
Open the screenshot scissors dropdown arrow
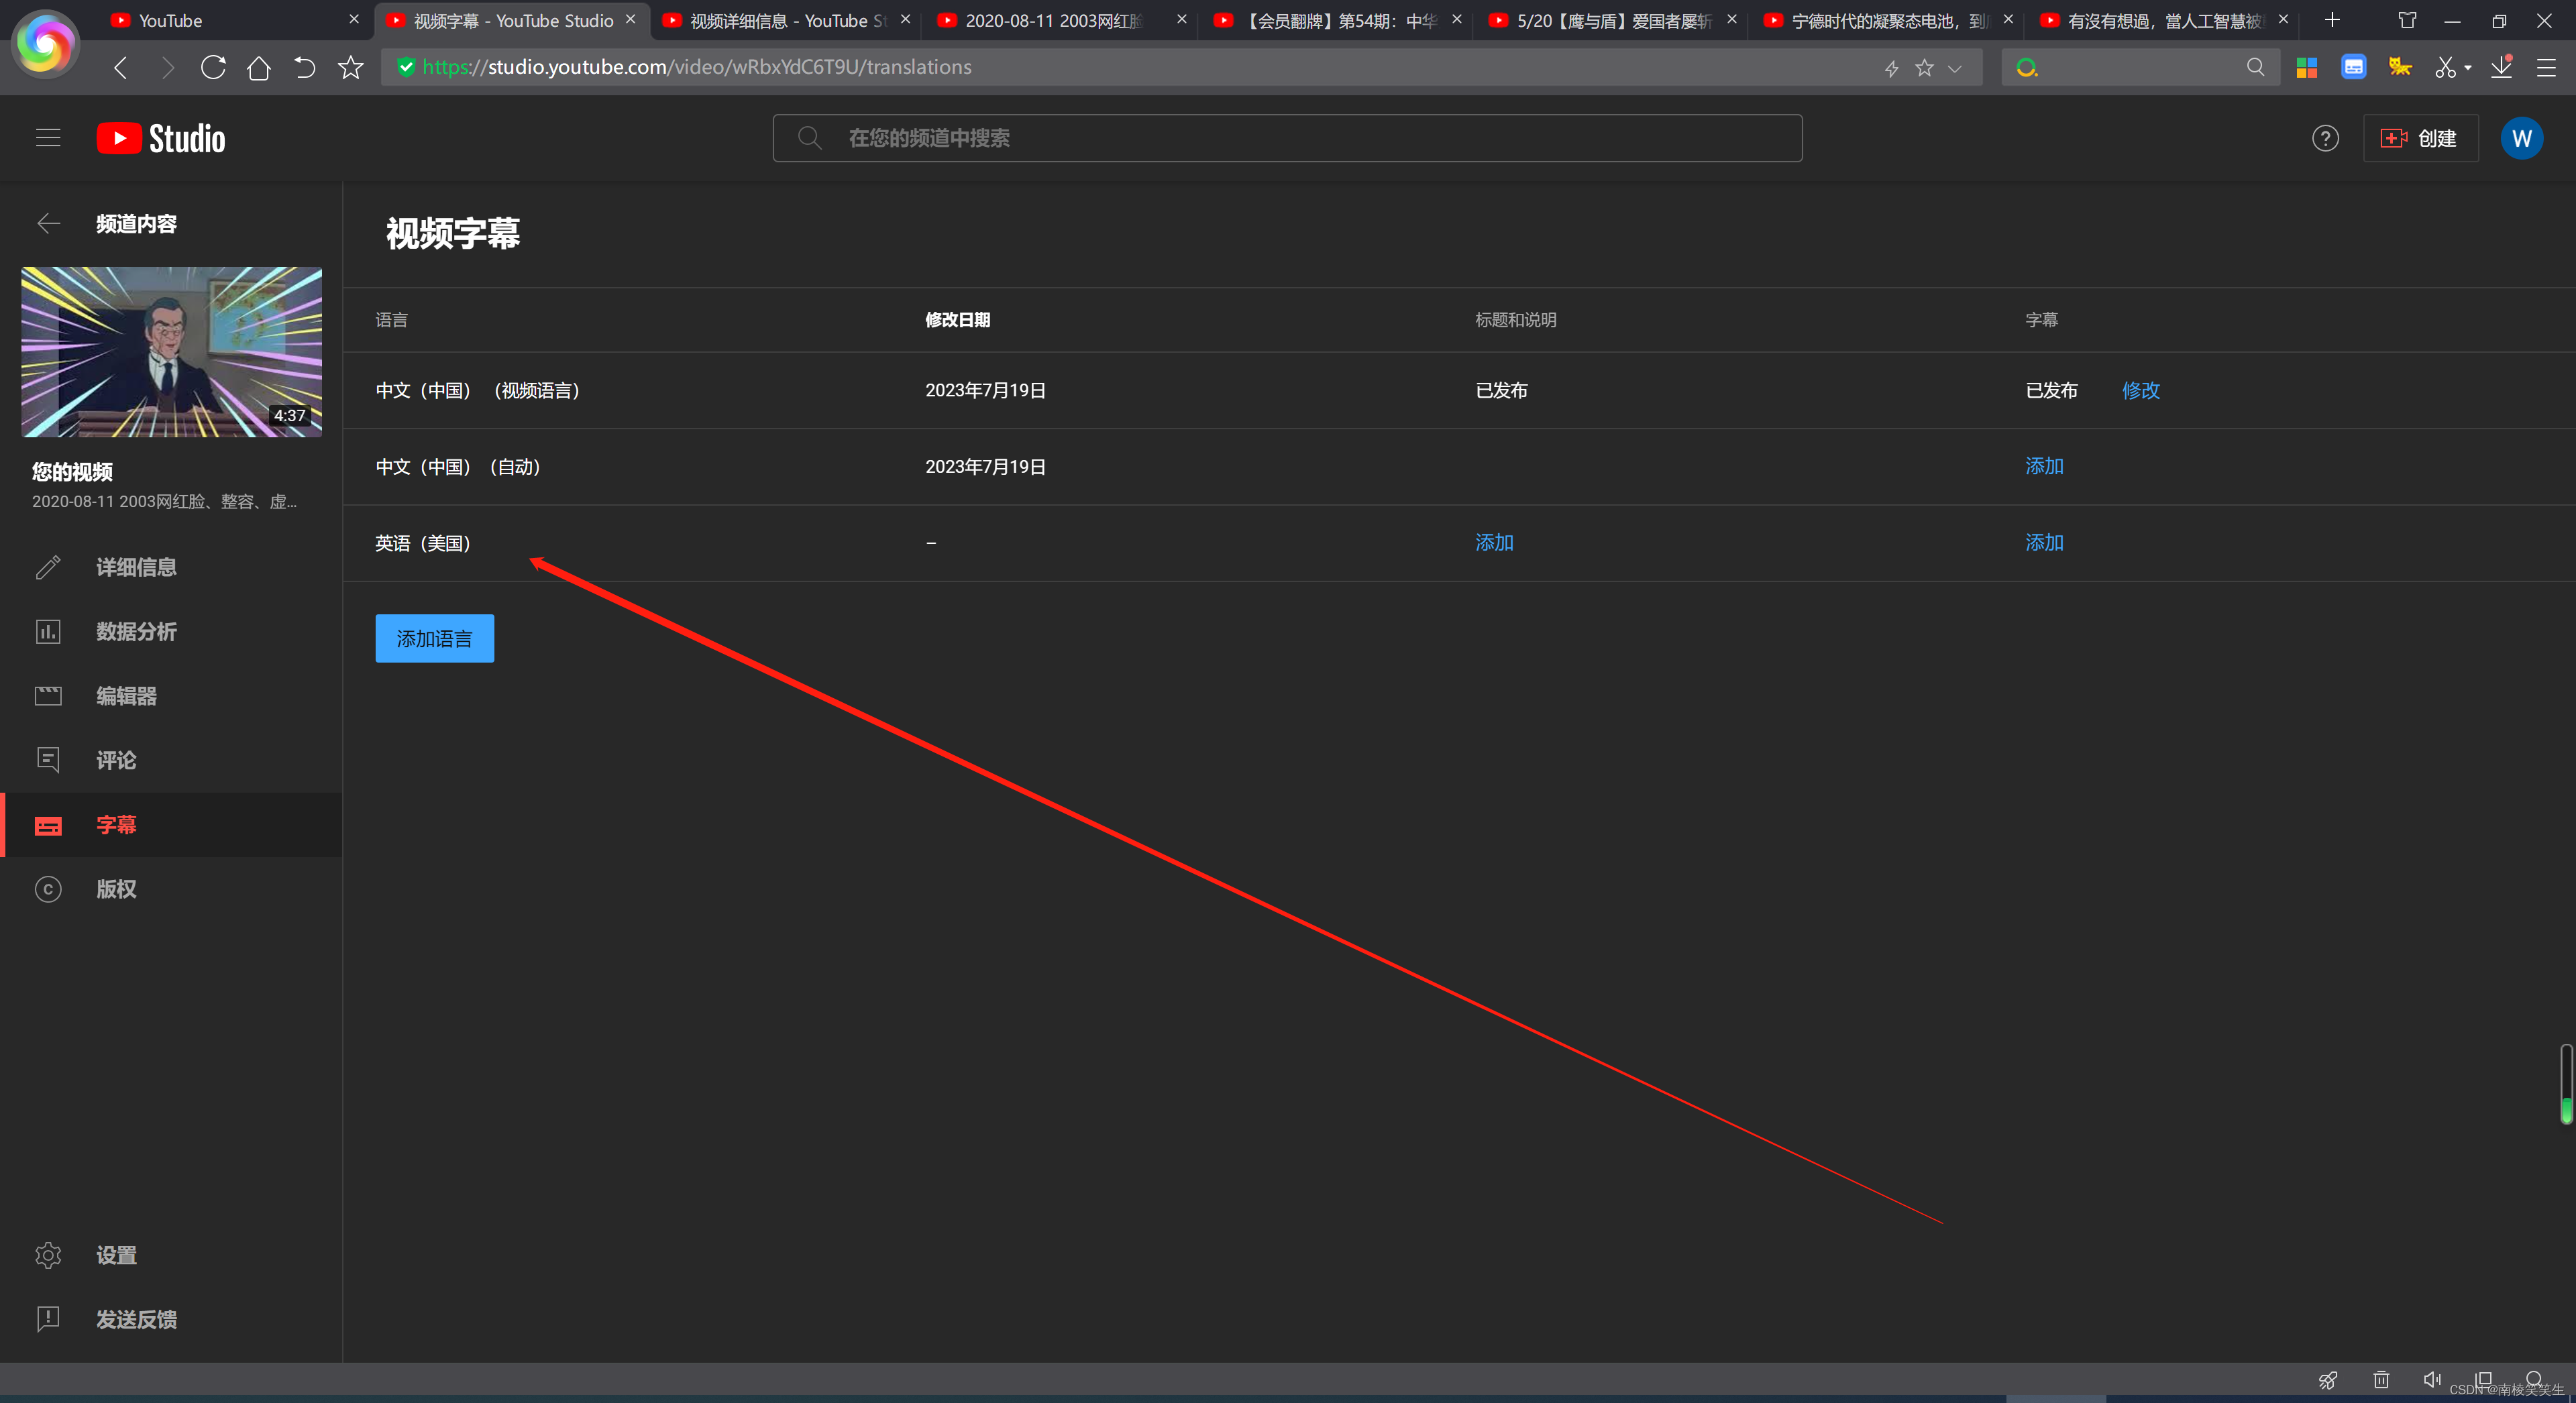coord(2468,68)
